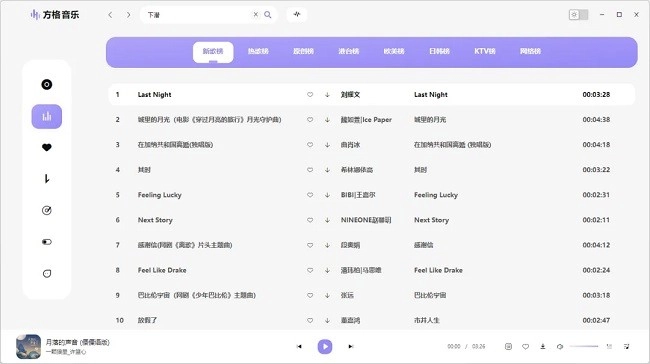Image resolution: width=650 pixels, height=364 pixels.
Task: Favorite the song Feel Like Drake
Action: point(310,270)
